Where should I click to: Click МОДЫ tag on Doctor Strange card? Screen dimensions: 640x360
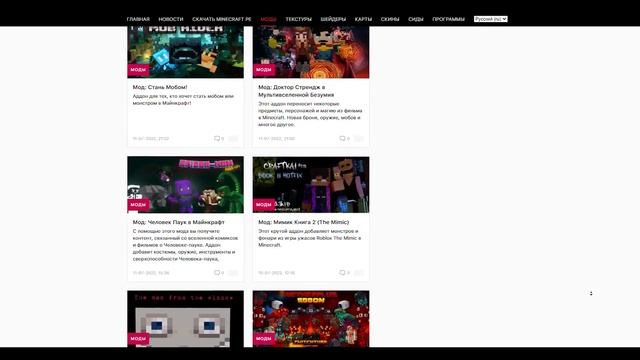(263, 70)
